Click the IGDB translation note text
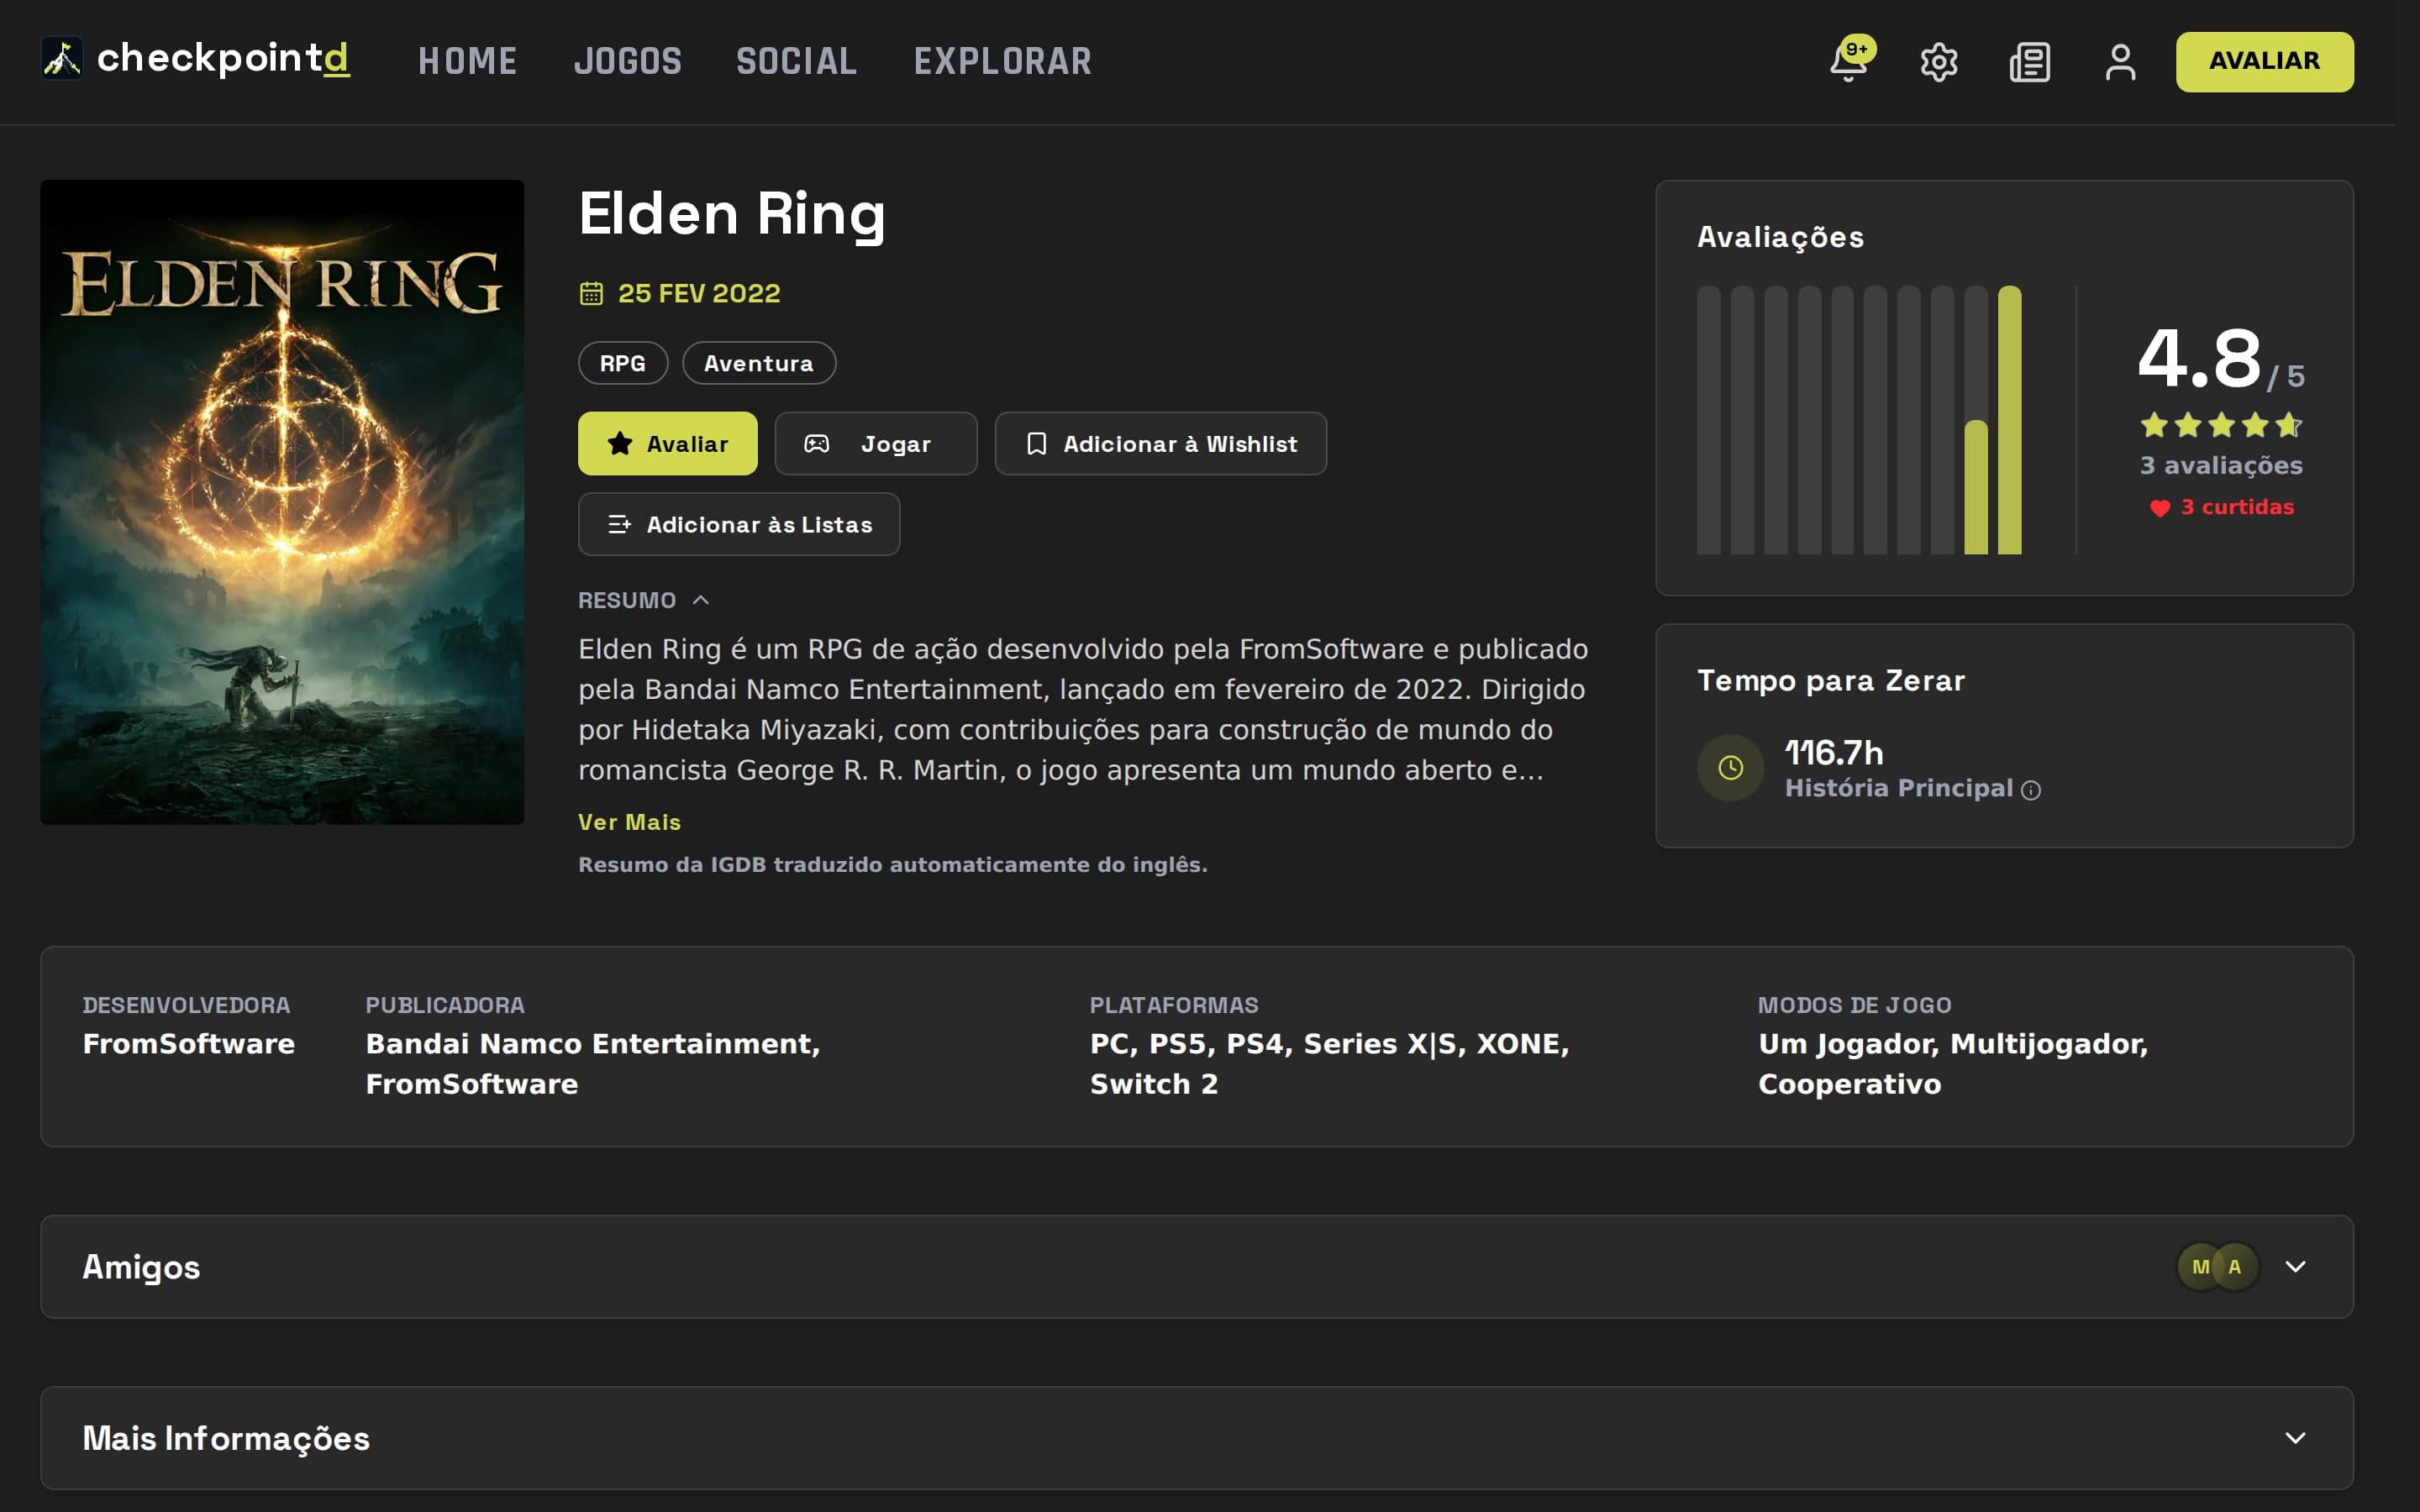Image resolution: width=2420 pixels, height=1512 pixels. [x=893, y=865]
